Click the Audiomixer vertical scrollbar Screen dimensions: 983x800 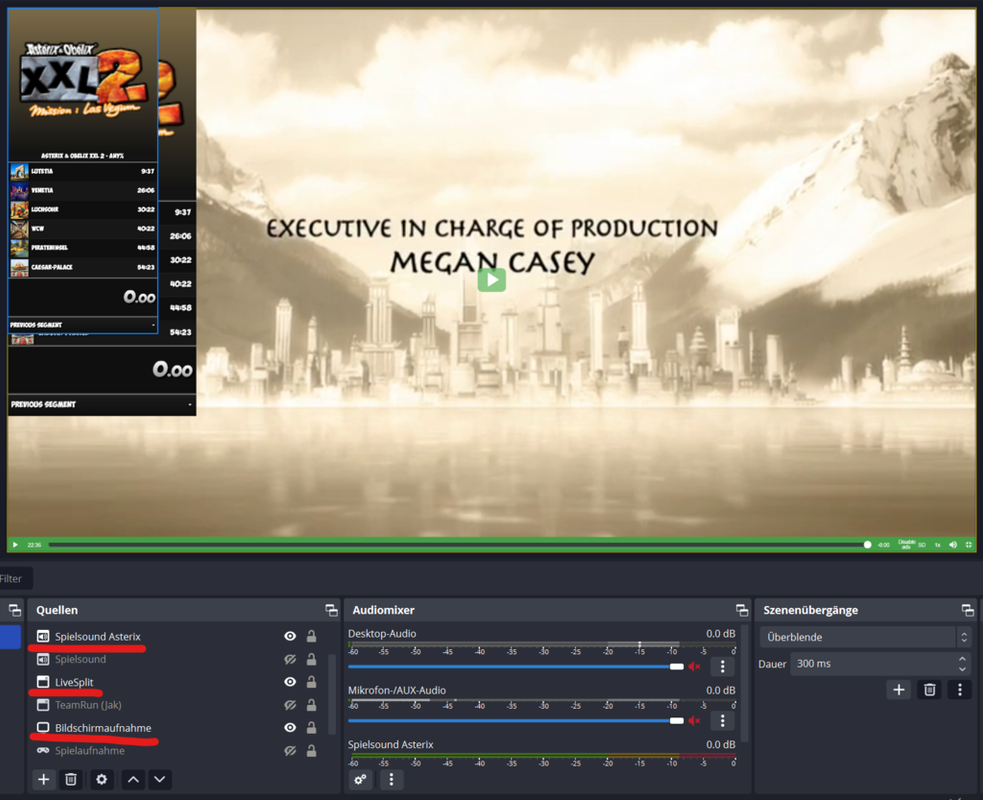pyautogui.click(x=744, y=683)
